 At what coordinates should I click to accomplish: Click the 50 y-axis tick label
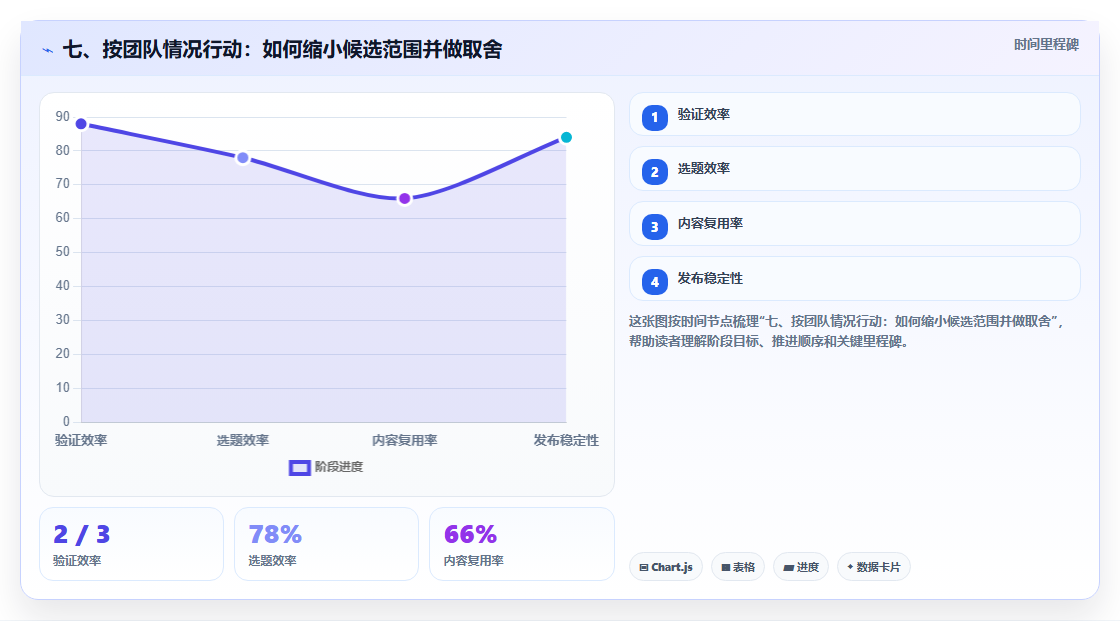(x=63, y=252)
